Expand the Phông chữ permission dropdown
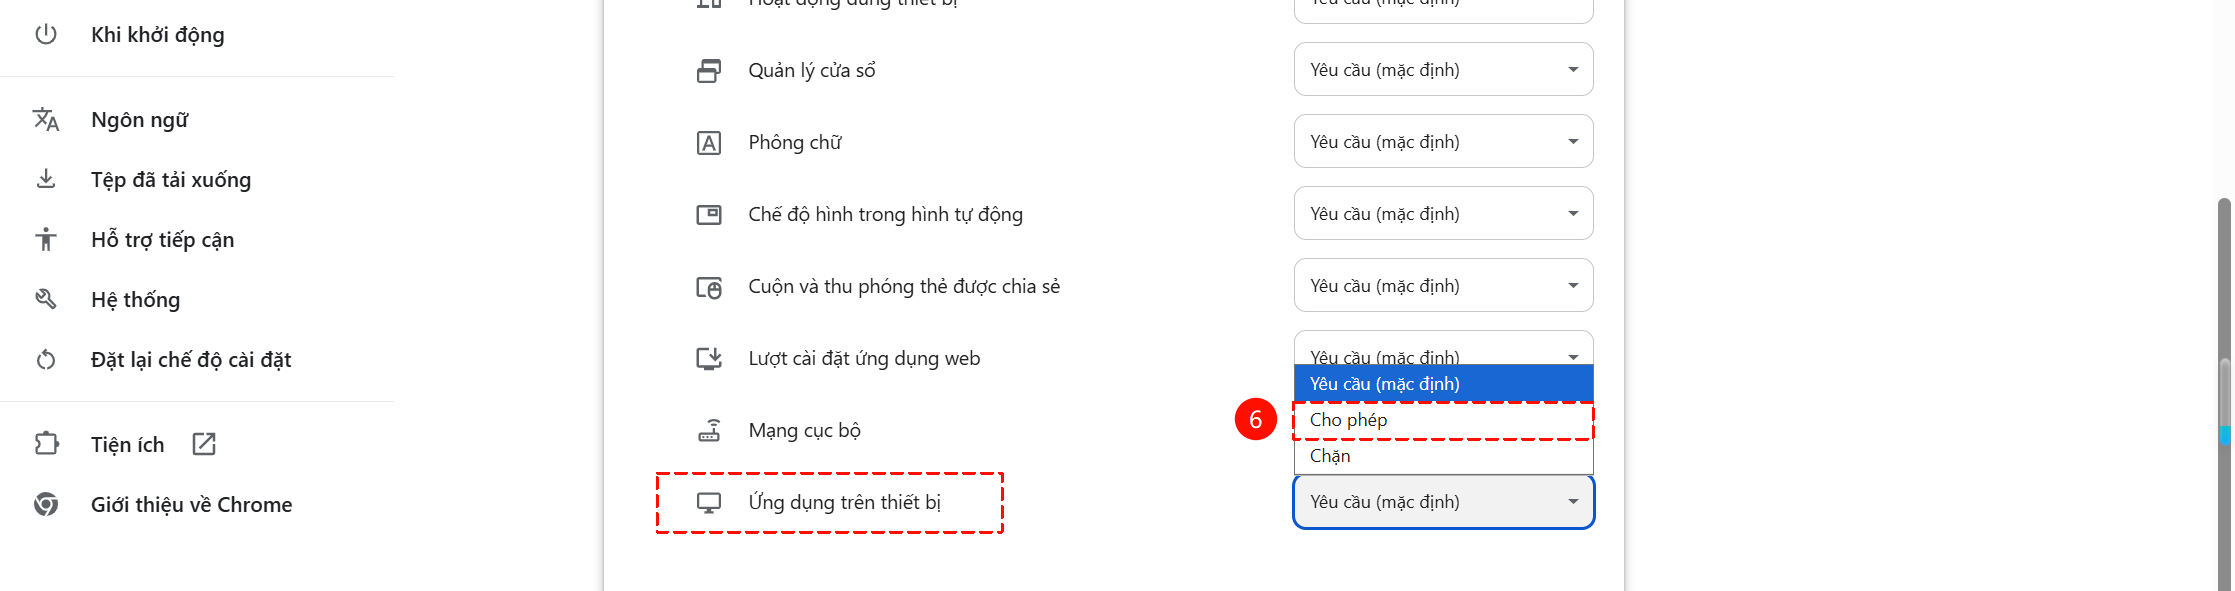 click(1443, 142)
